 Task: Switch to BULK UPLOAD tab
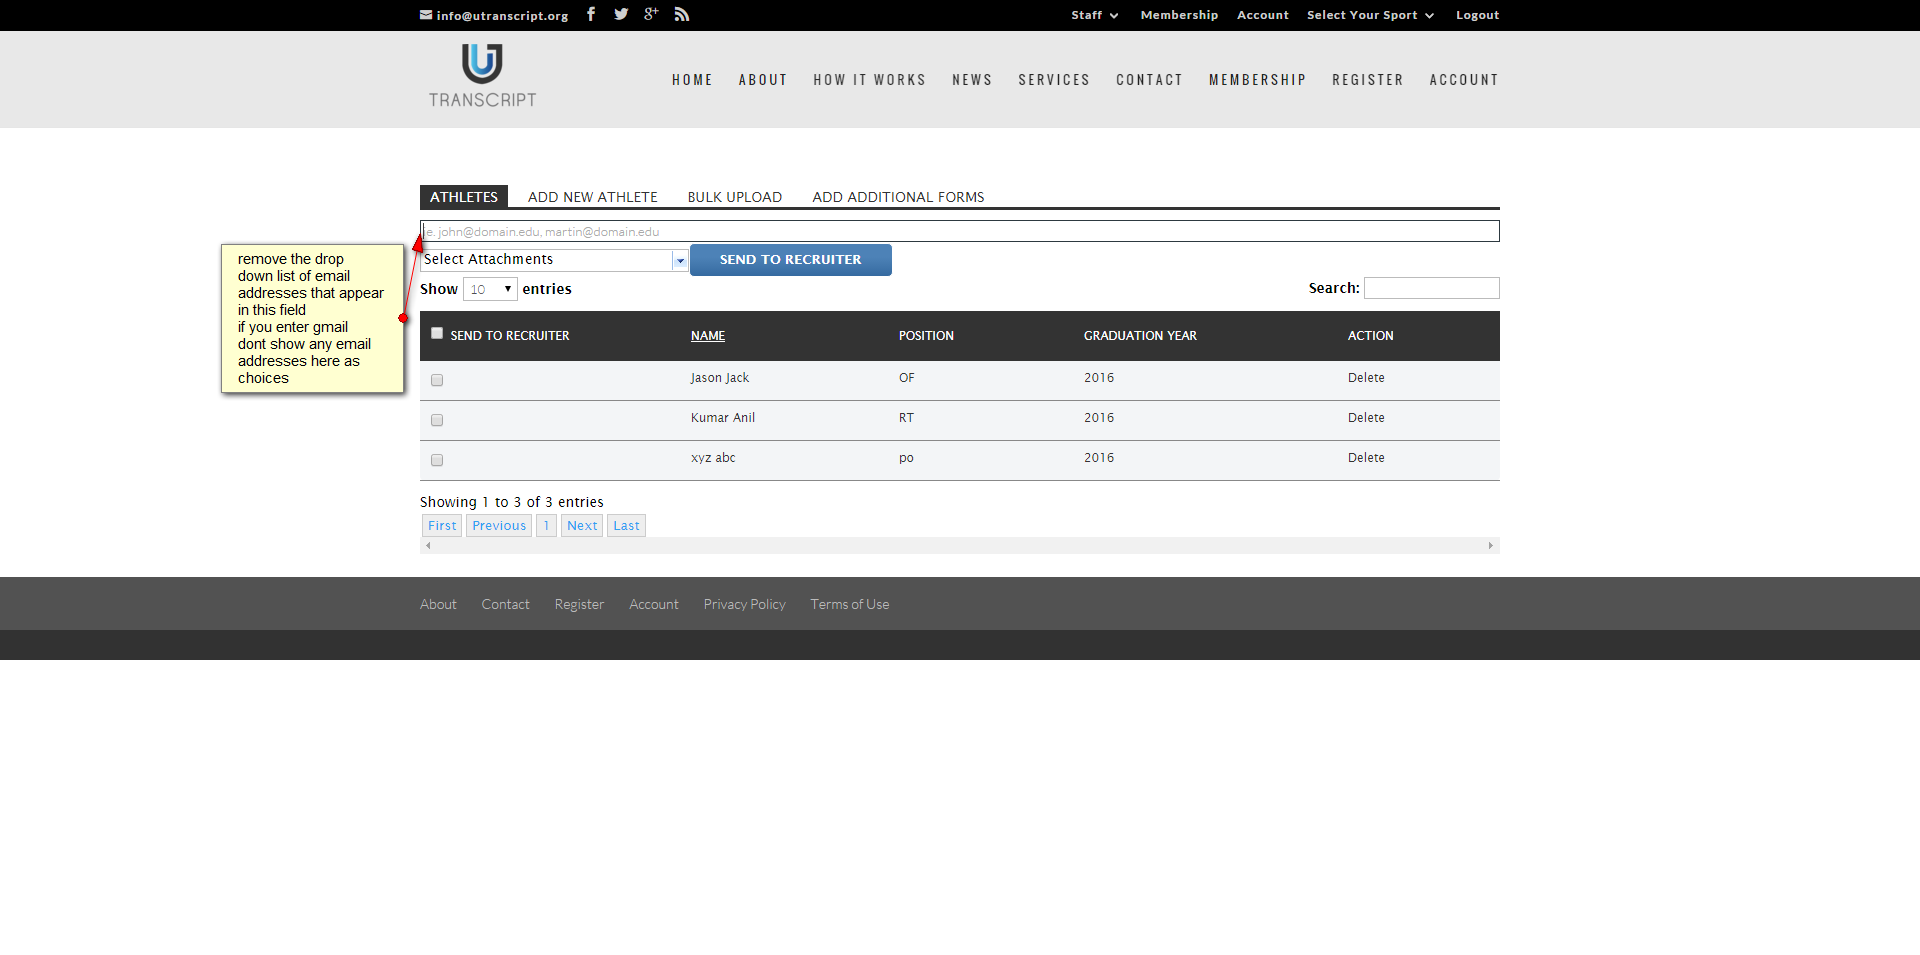pyautogui.click(x=735, y=197)
